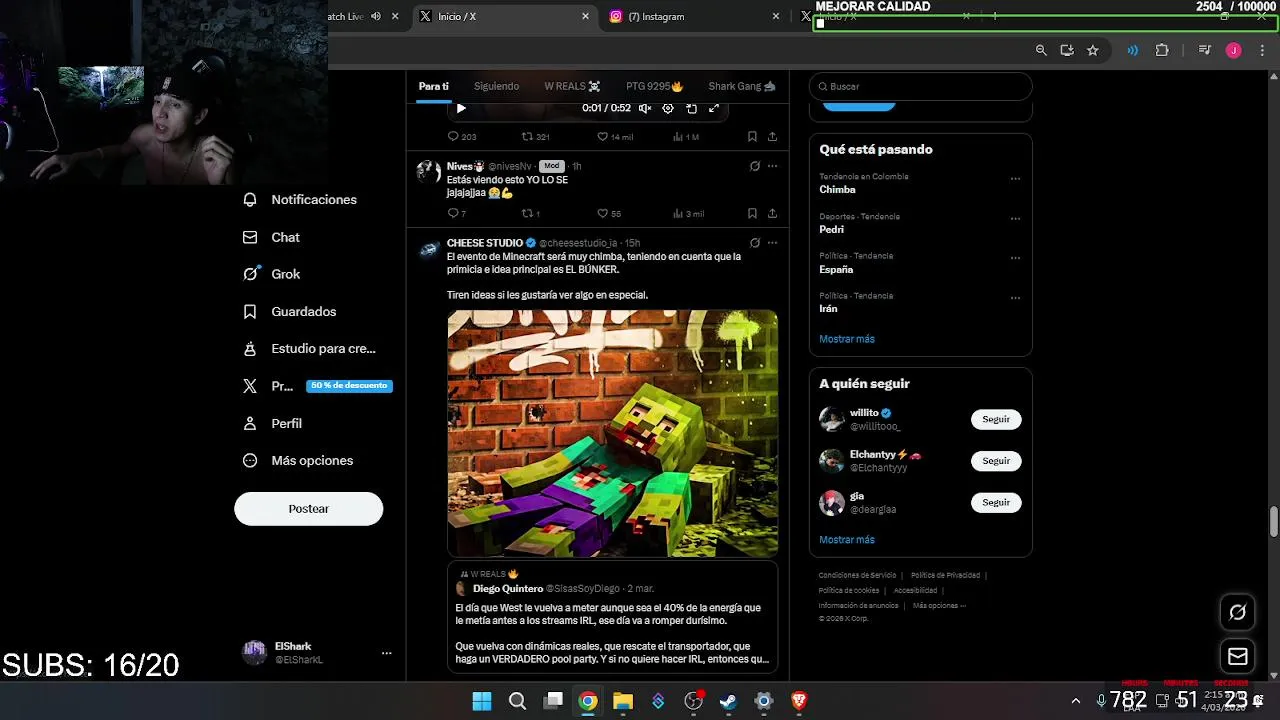Open floating messages envelope button
1280x720 pixels.
tap(1238, 656)
